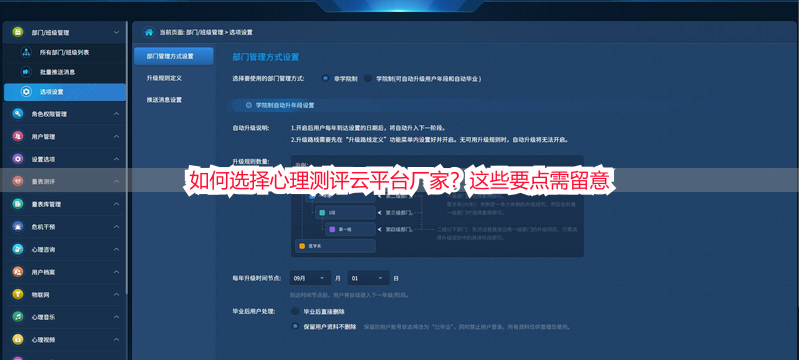The image size is (799, 360).
Task: Click the 部门/班级管理 menu icon
Action: coord(18,32)
